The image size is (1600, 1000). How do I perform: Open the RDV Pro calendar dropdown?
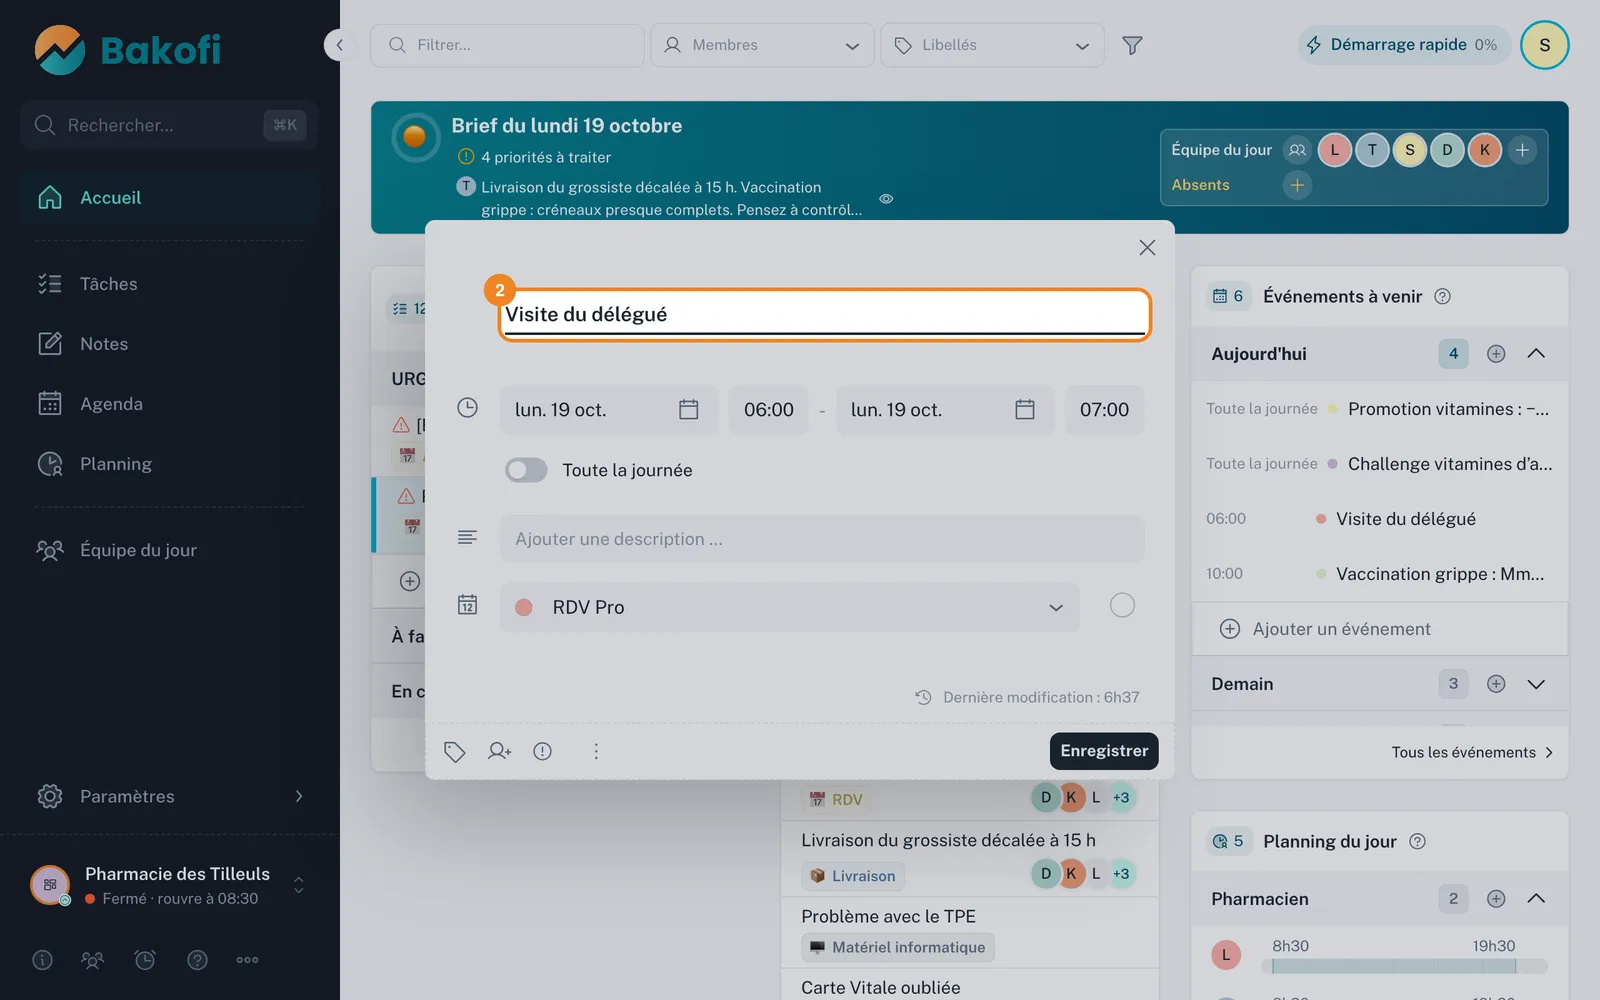tap(790, 607)
